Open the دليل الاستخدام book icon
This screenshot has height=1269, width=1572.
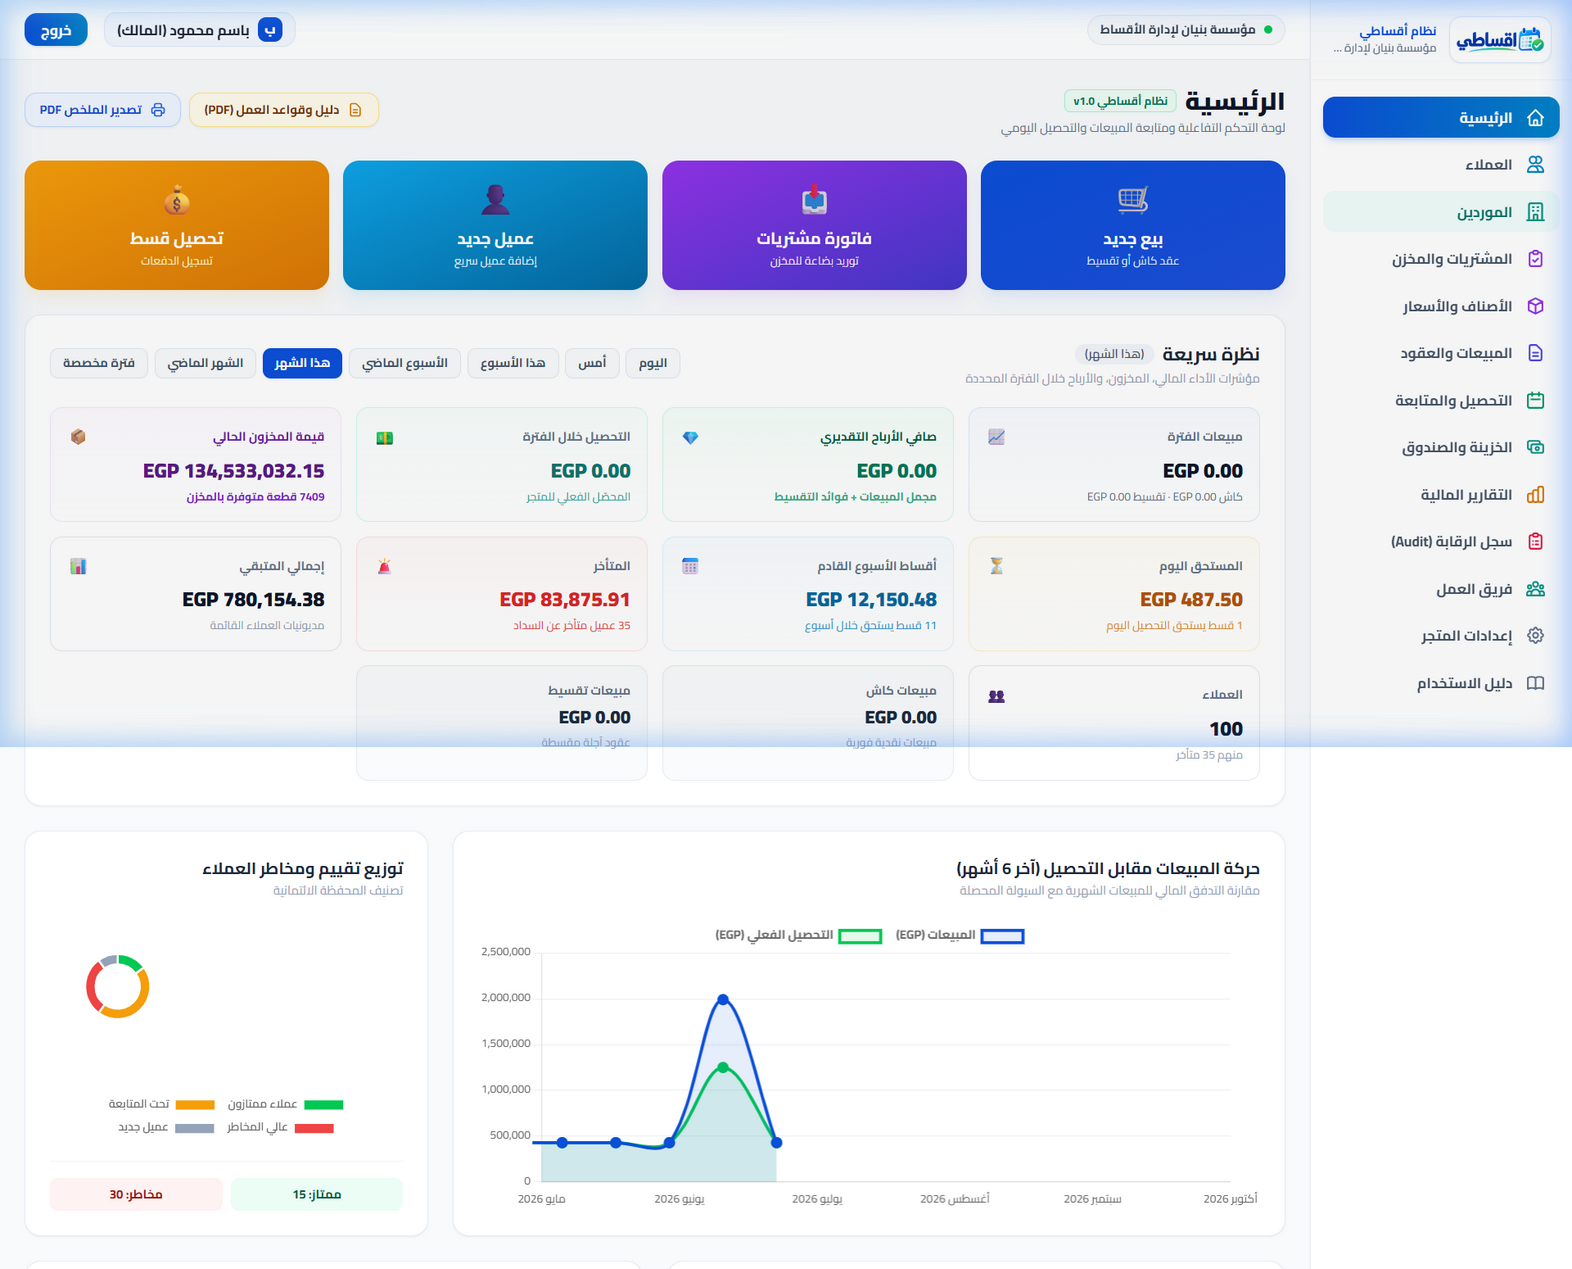pos(1535,683)
